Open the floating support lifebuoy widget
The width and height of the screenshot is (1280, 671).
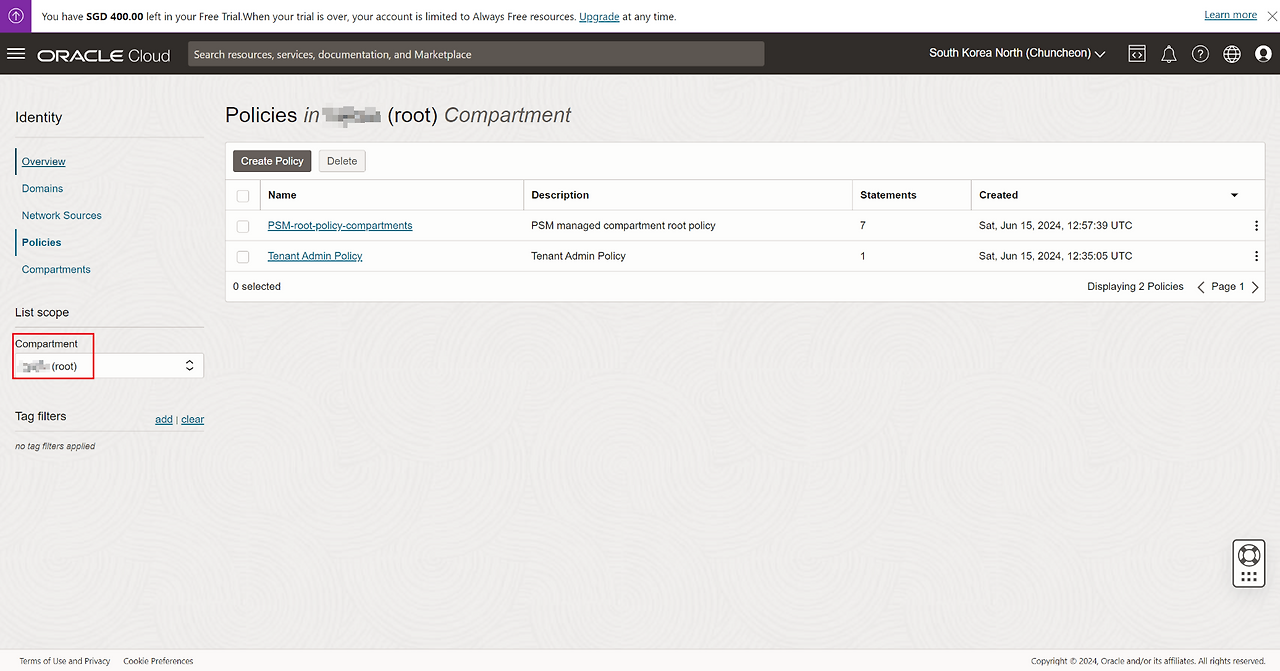(x=1248, y=554)
